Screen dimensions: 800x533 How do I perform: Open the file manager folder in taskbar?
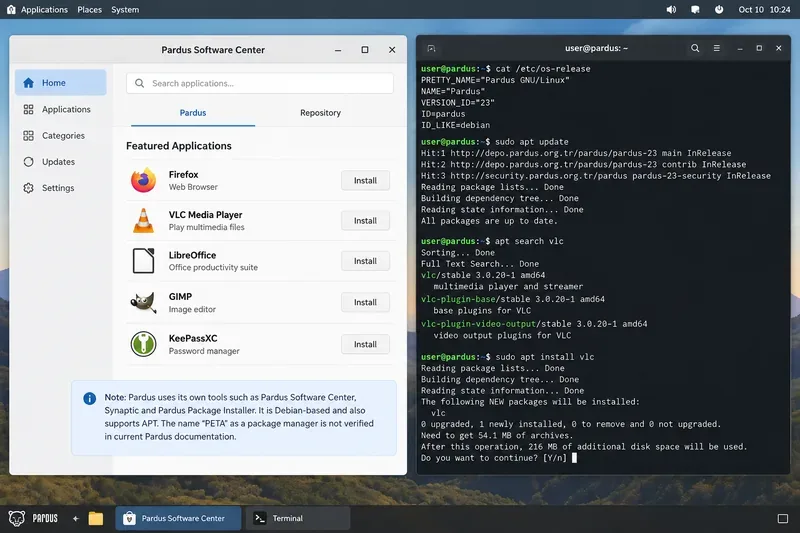(95, 519)
